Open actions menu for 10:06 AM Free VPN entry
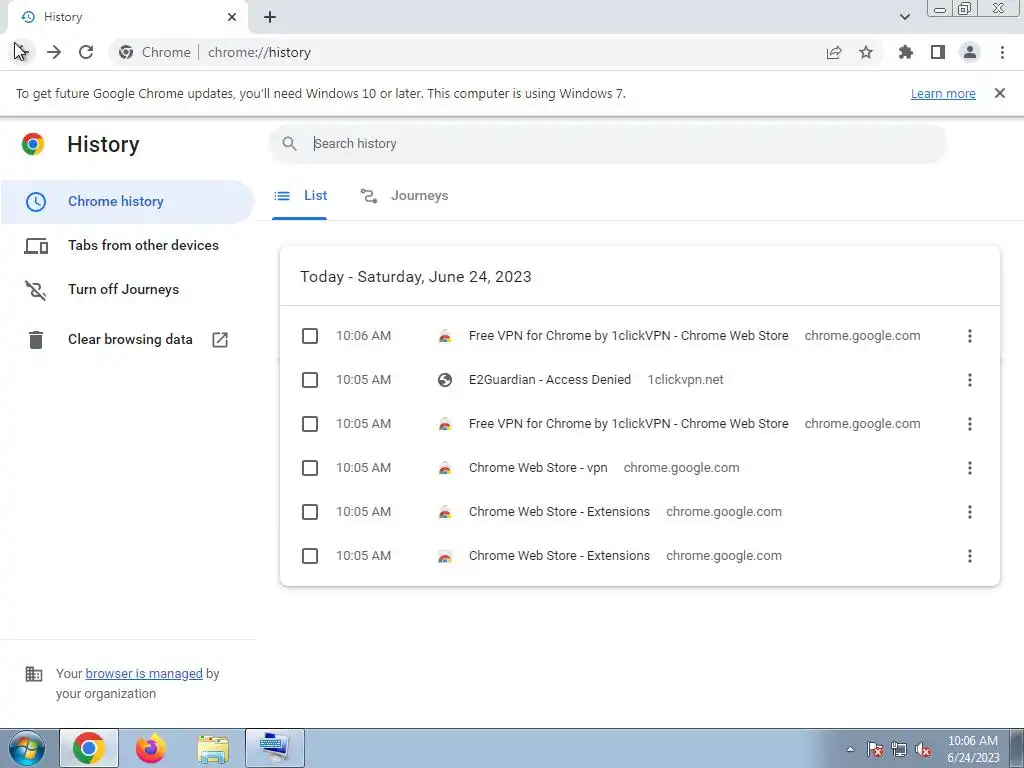 point(970,336)
